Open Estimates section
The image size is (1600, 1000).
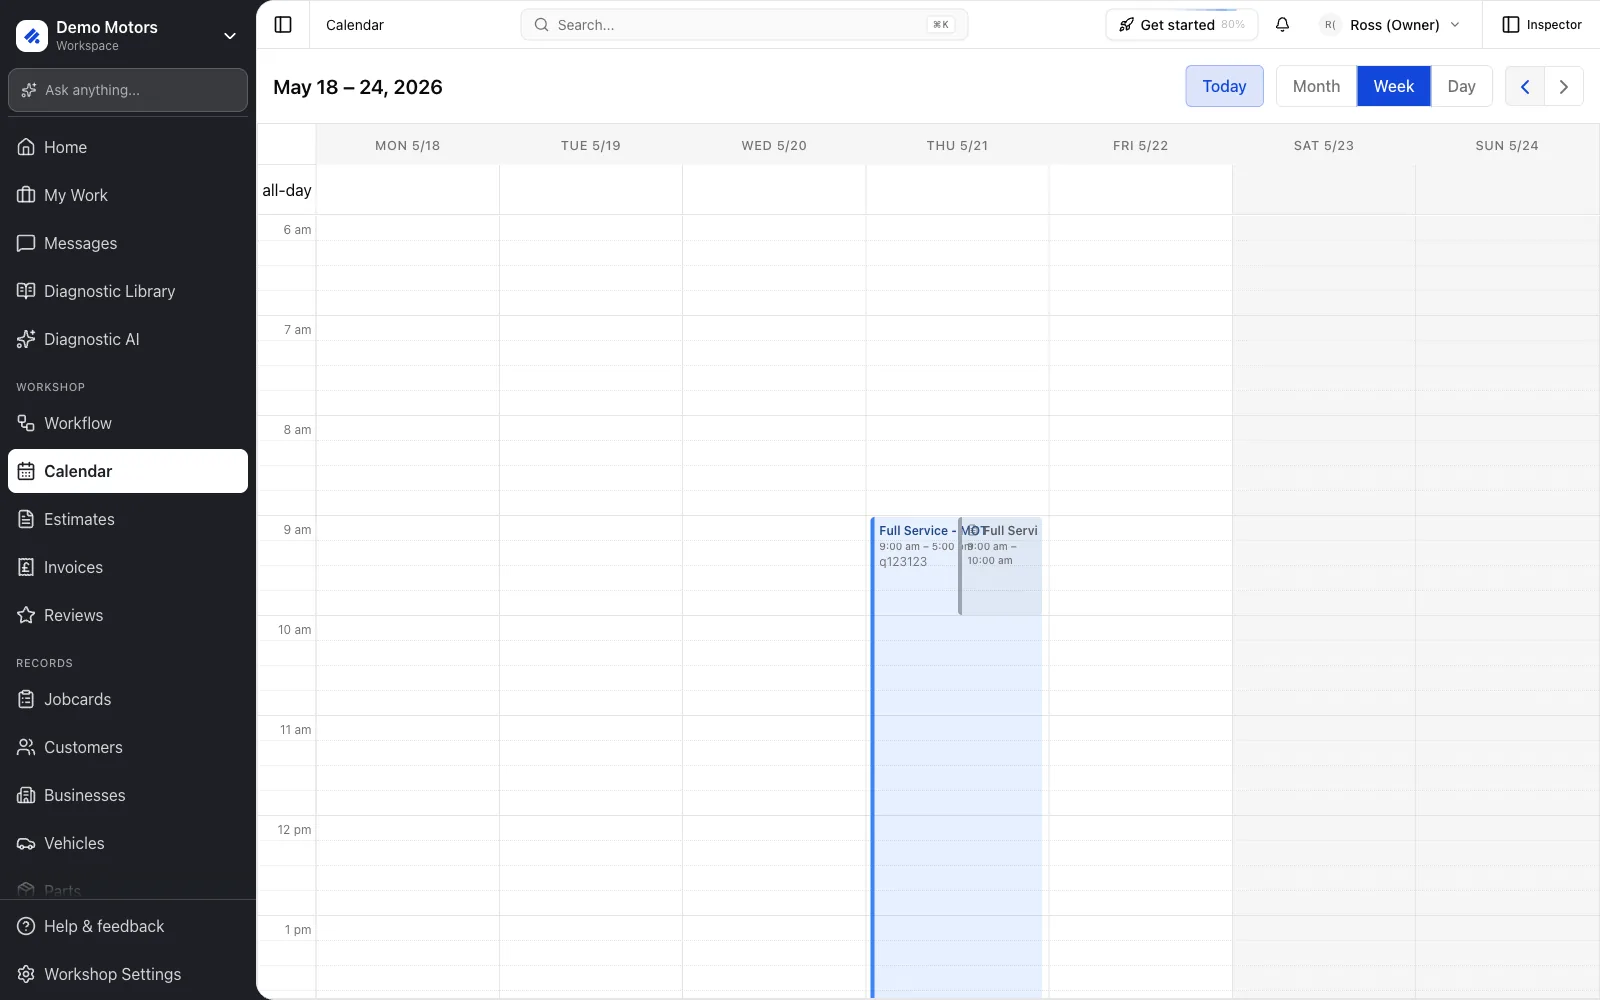128,519
